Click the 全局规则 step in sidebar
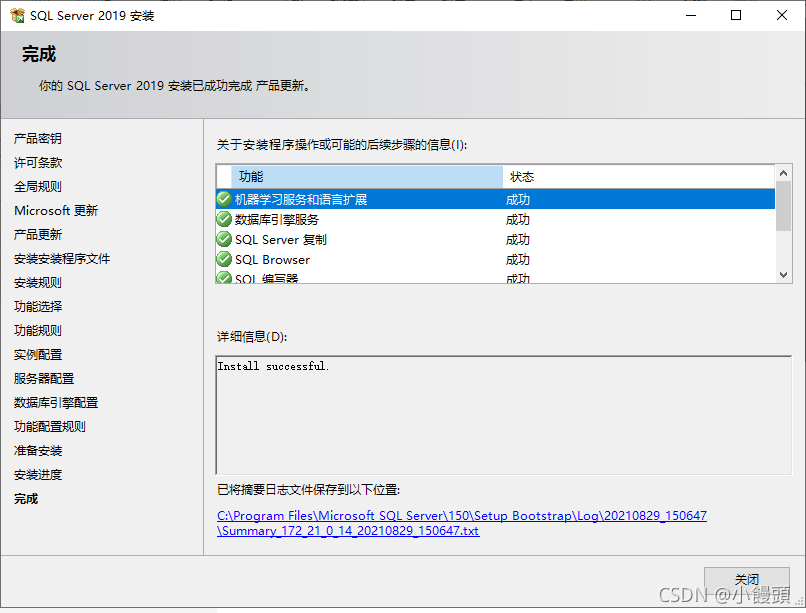The image size is (806, 613). (x=38, y=187)
